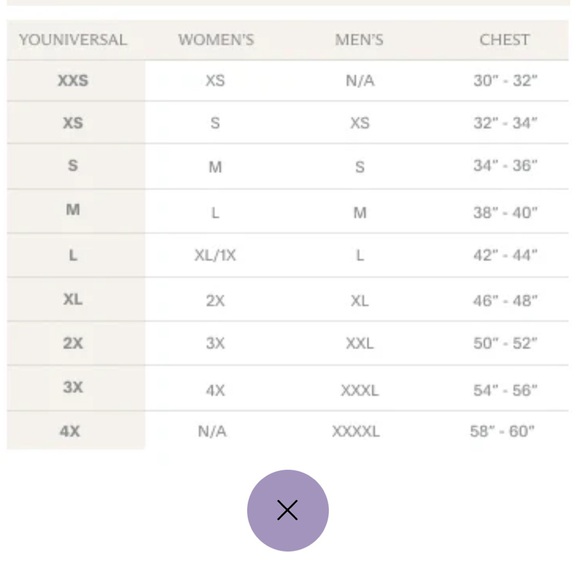Select the 30" - 32" chest measurement

505,81
